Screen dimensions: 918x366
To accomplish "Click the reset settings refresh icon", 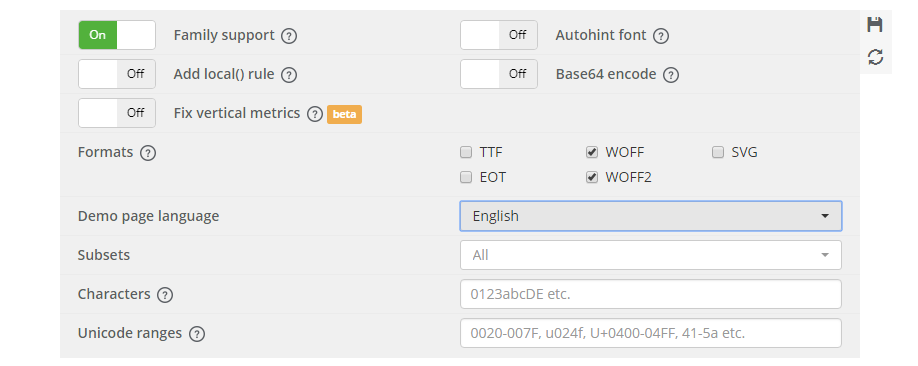I will 875,57.
